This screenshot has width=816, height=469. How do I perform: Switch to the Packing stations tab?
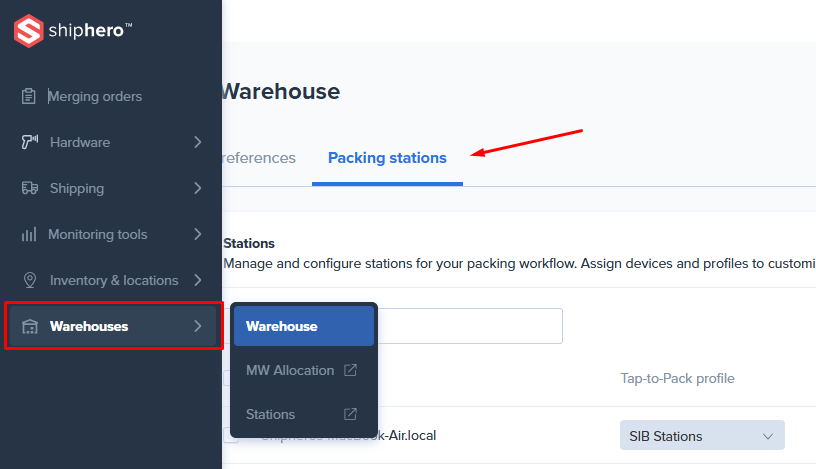(387, 158)
